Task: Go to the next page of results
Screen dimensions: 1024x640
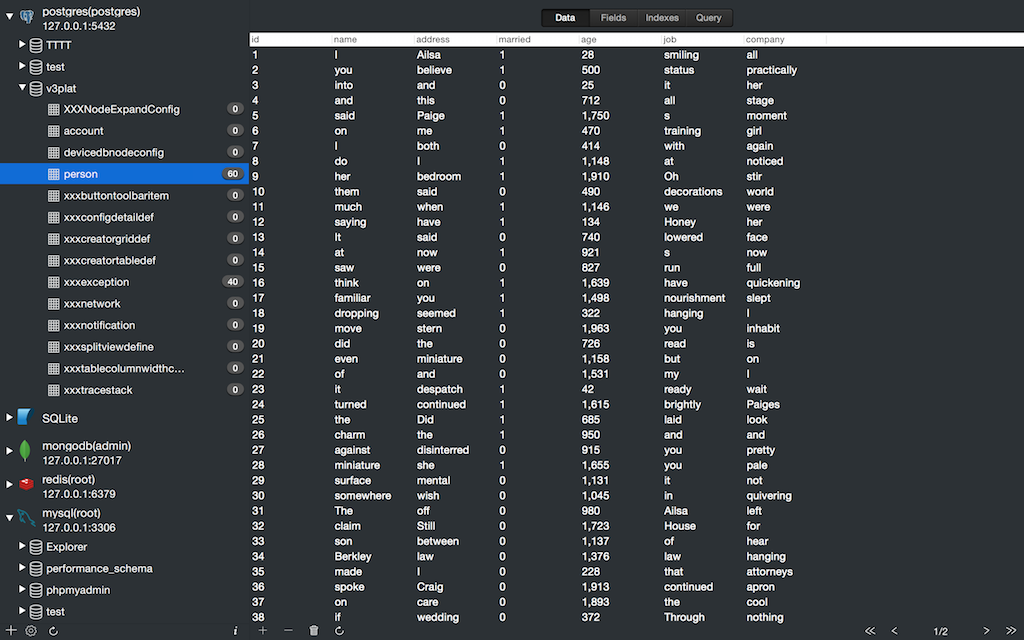Action: 987,631
